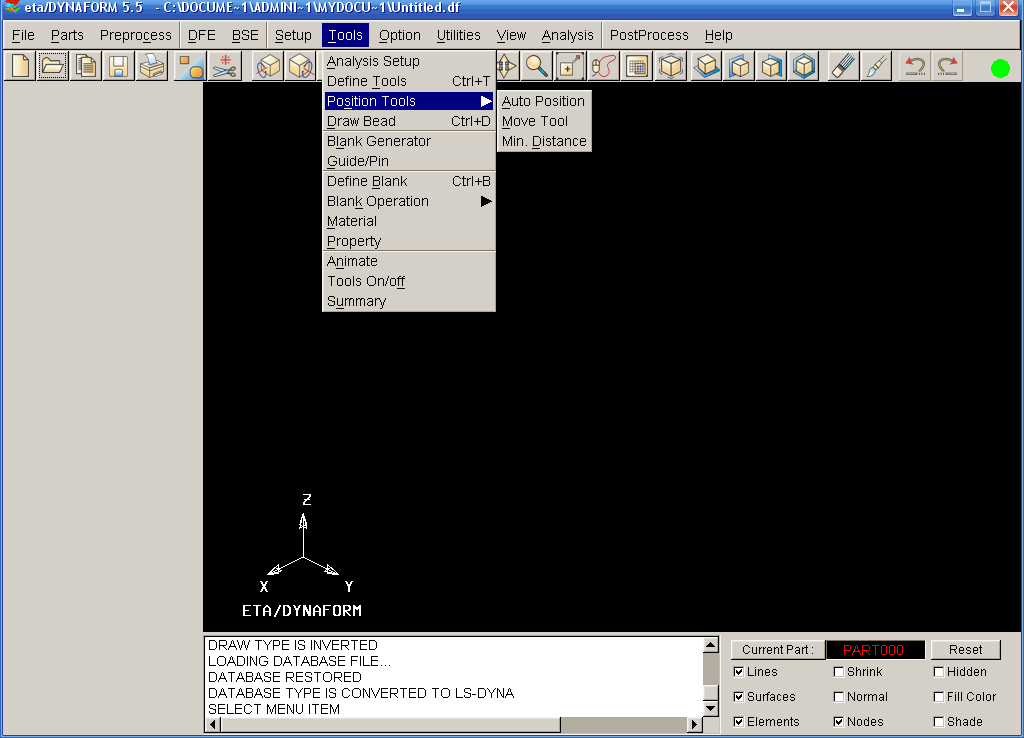This screenshot has width=1024, height=738.
Task: Click the magnifying glass zoom icon
Action: tap(537, 67)
